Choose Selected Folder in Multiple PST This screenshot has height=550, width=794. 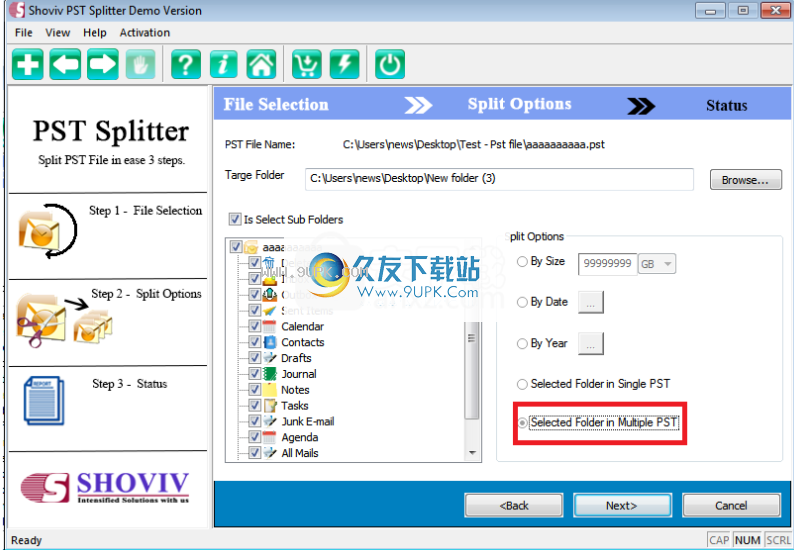coord(522,422)
